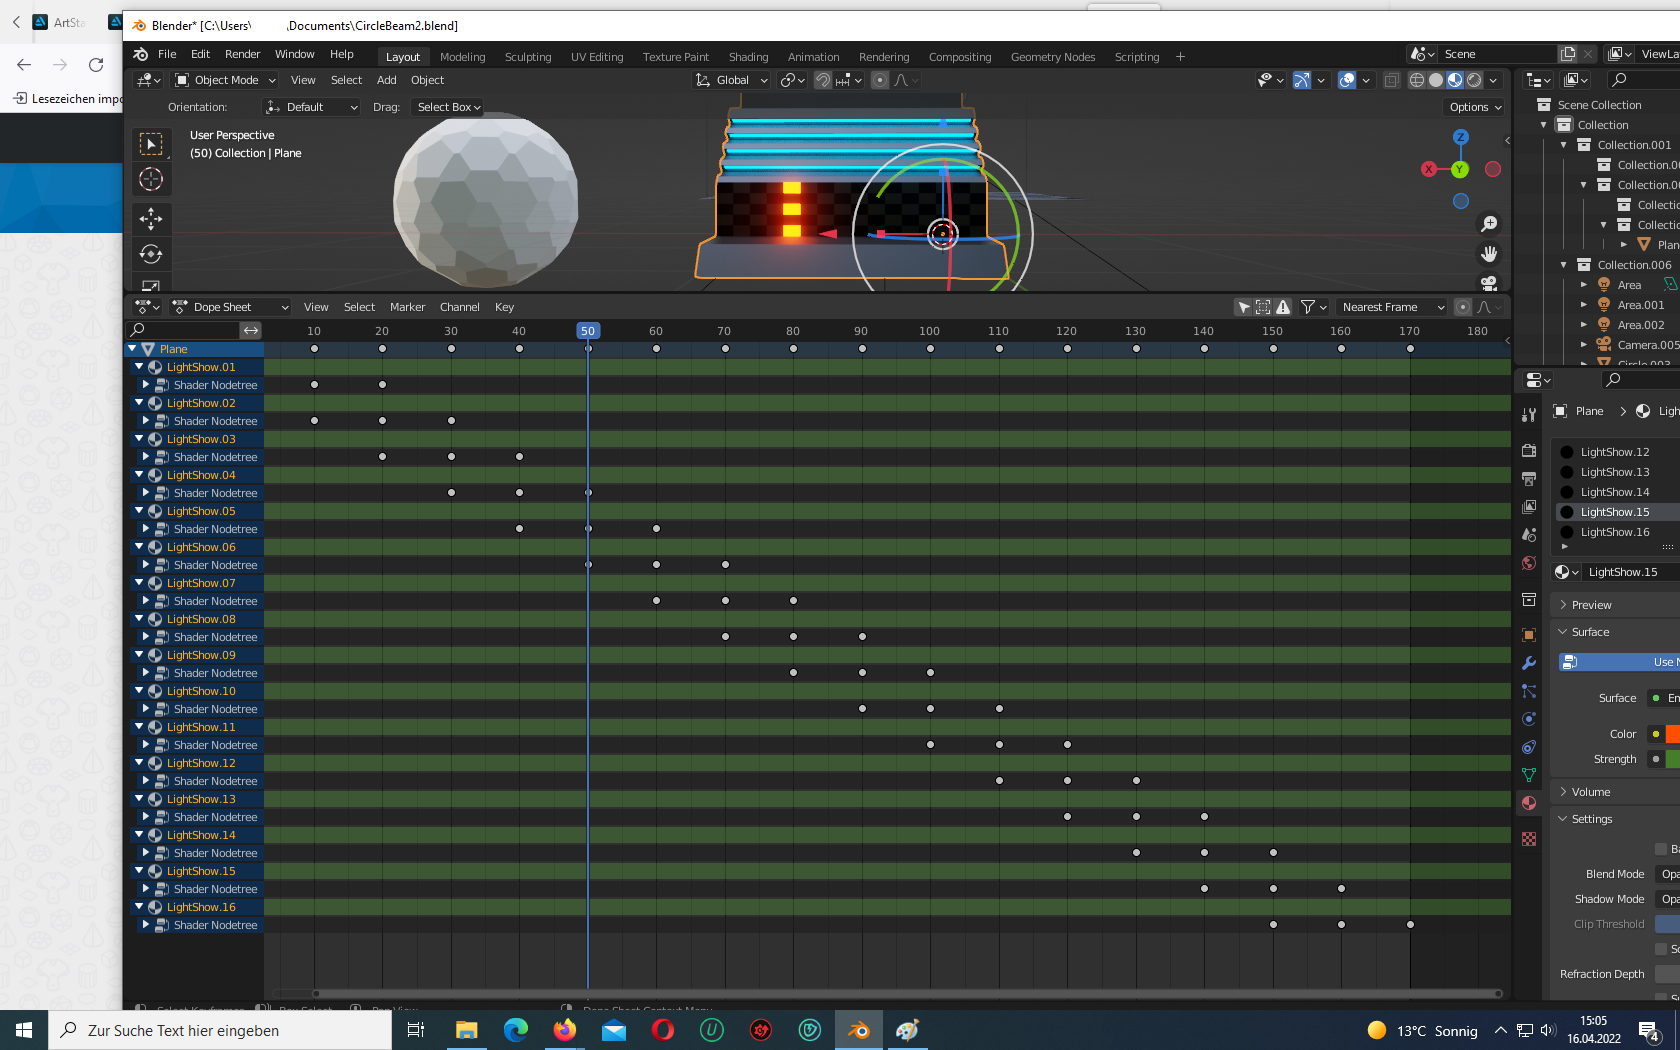Click the orange emission Color swatch
The image size is (1680, 1050).
click(x=1672, y=734)
